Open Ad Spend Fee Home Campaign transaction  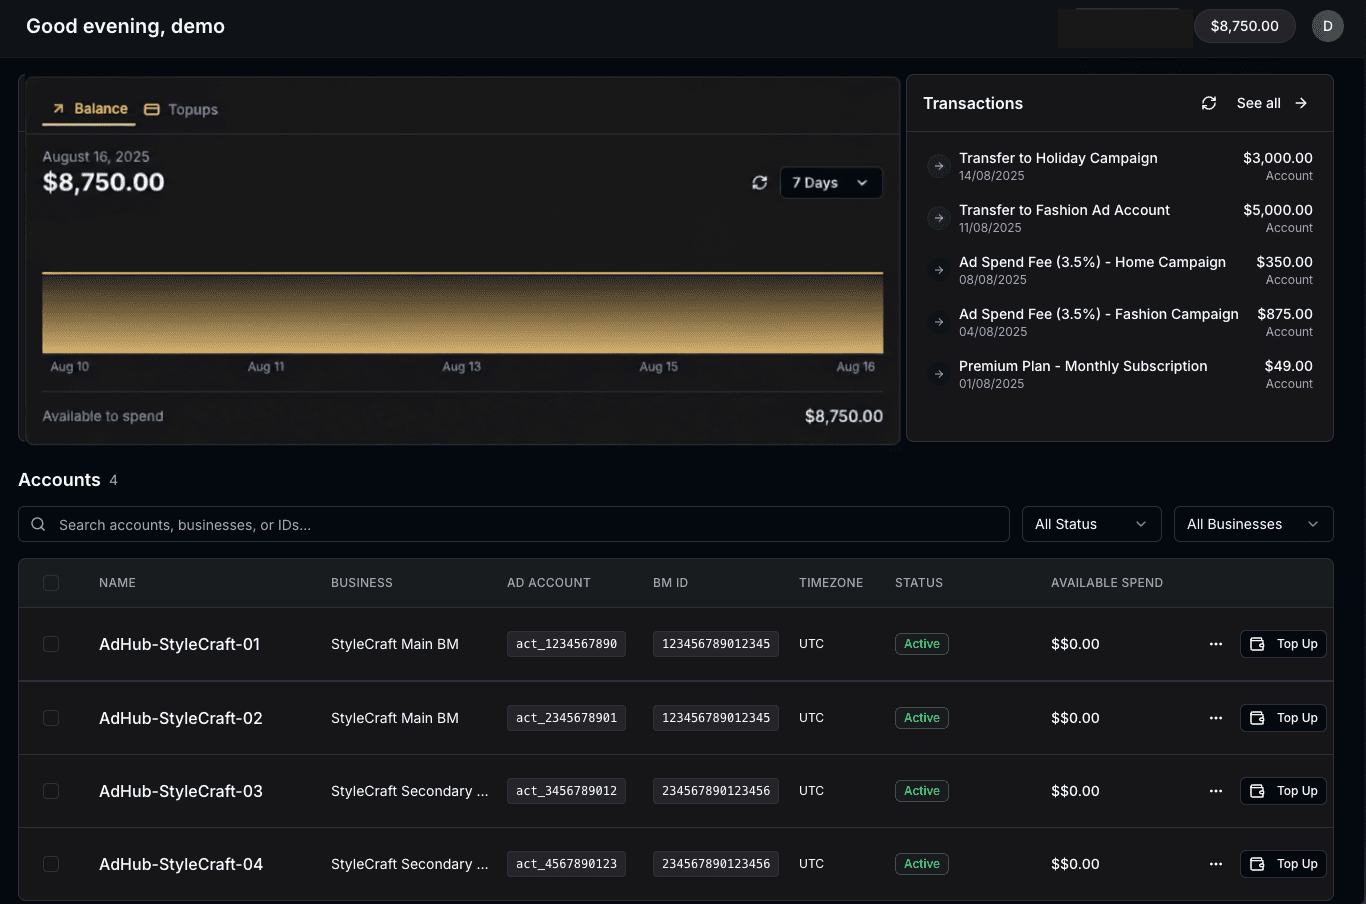click(1120, 270)
